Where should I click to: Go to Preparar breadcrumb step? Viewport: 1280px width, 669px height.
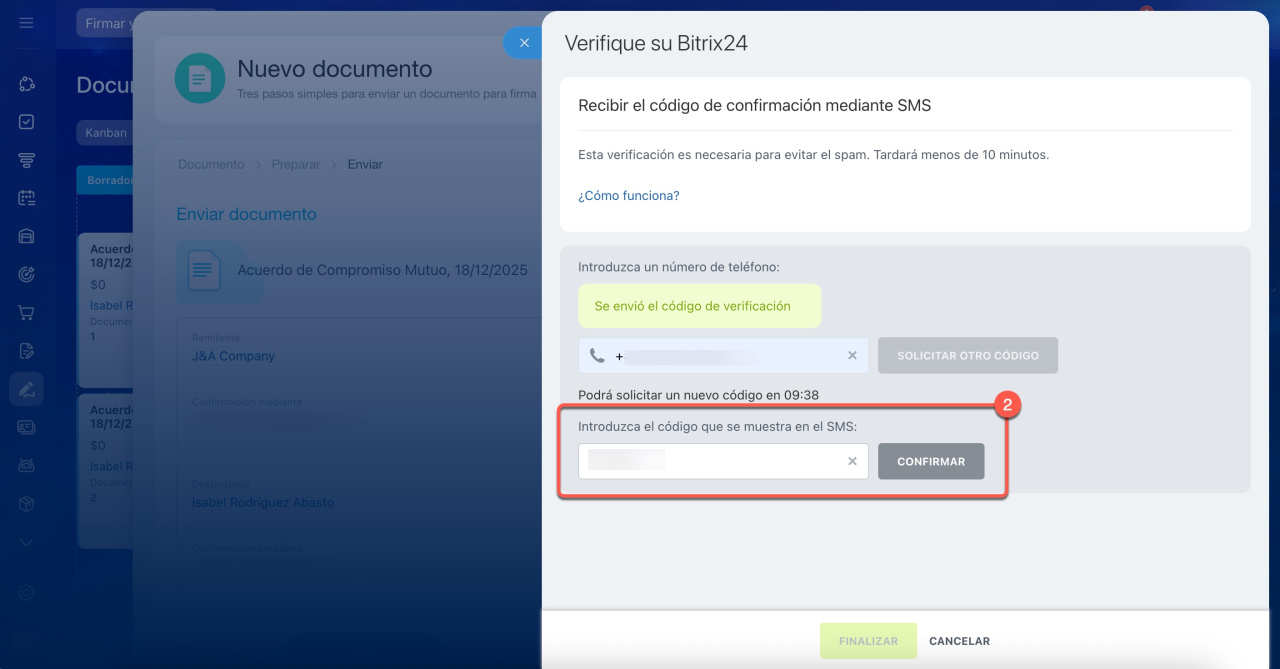click(296, 164)
